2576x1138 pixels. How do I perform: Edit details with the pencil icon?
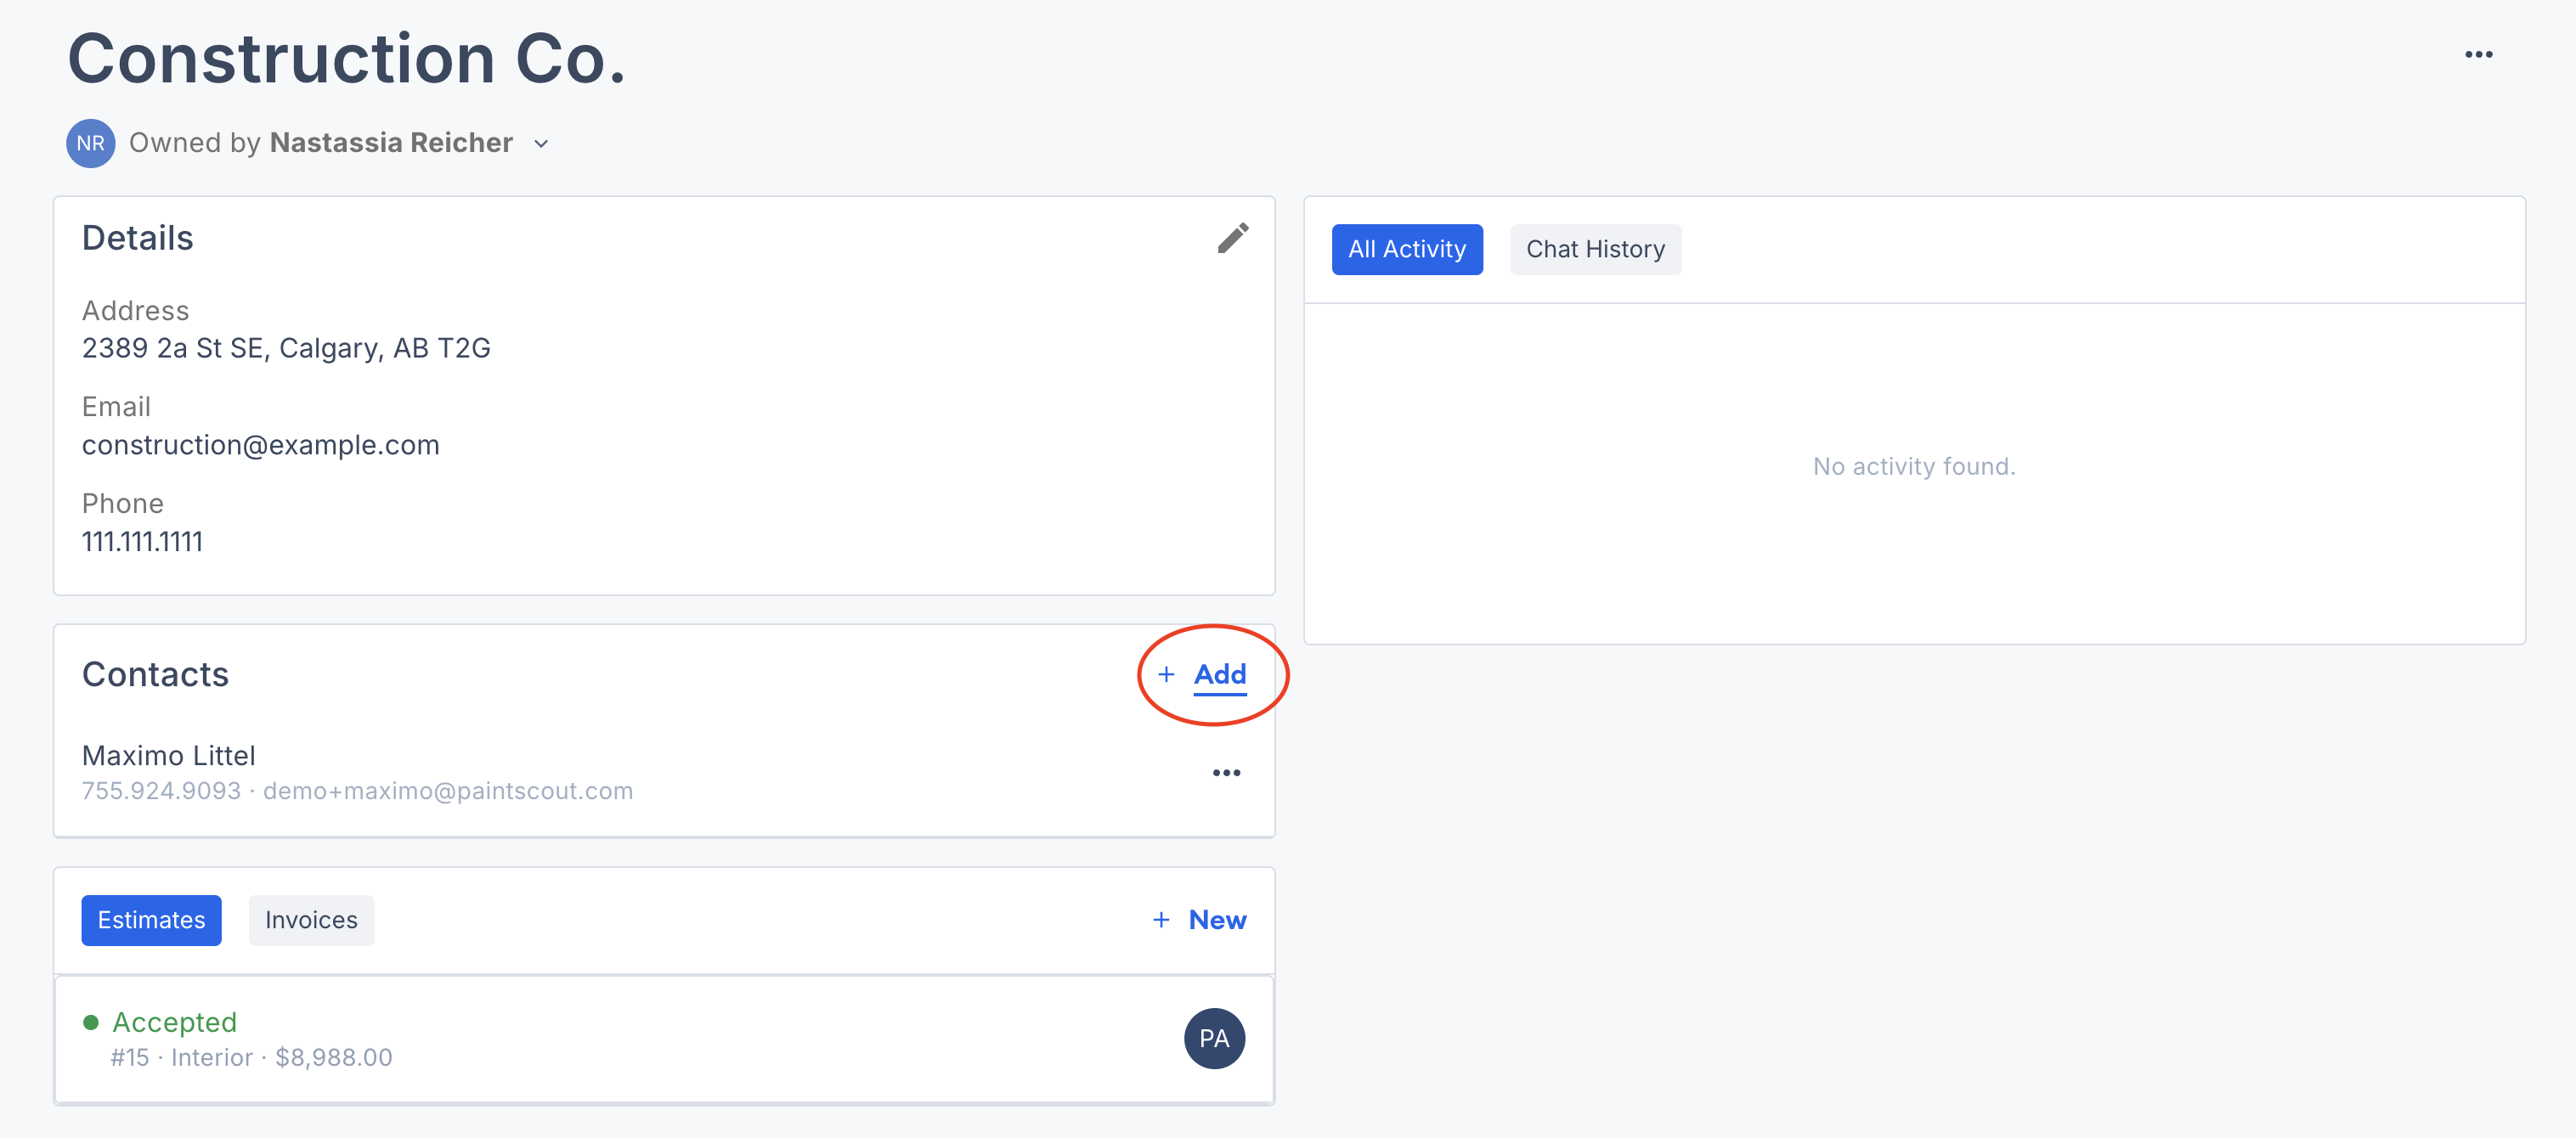[x=1232, y=238]
